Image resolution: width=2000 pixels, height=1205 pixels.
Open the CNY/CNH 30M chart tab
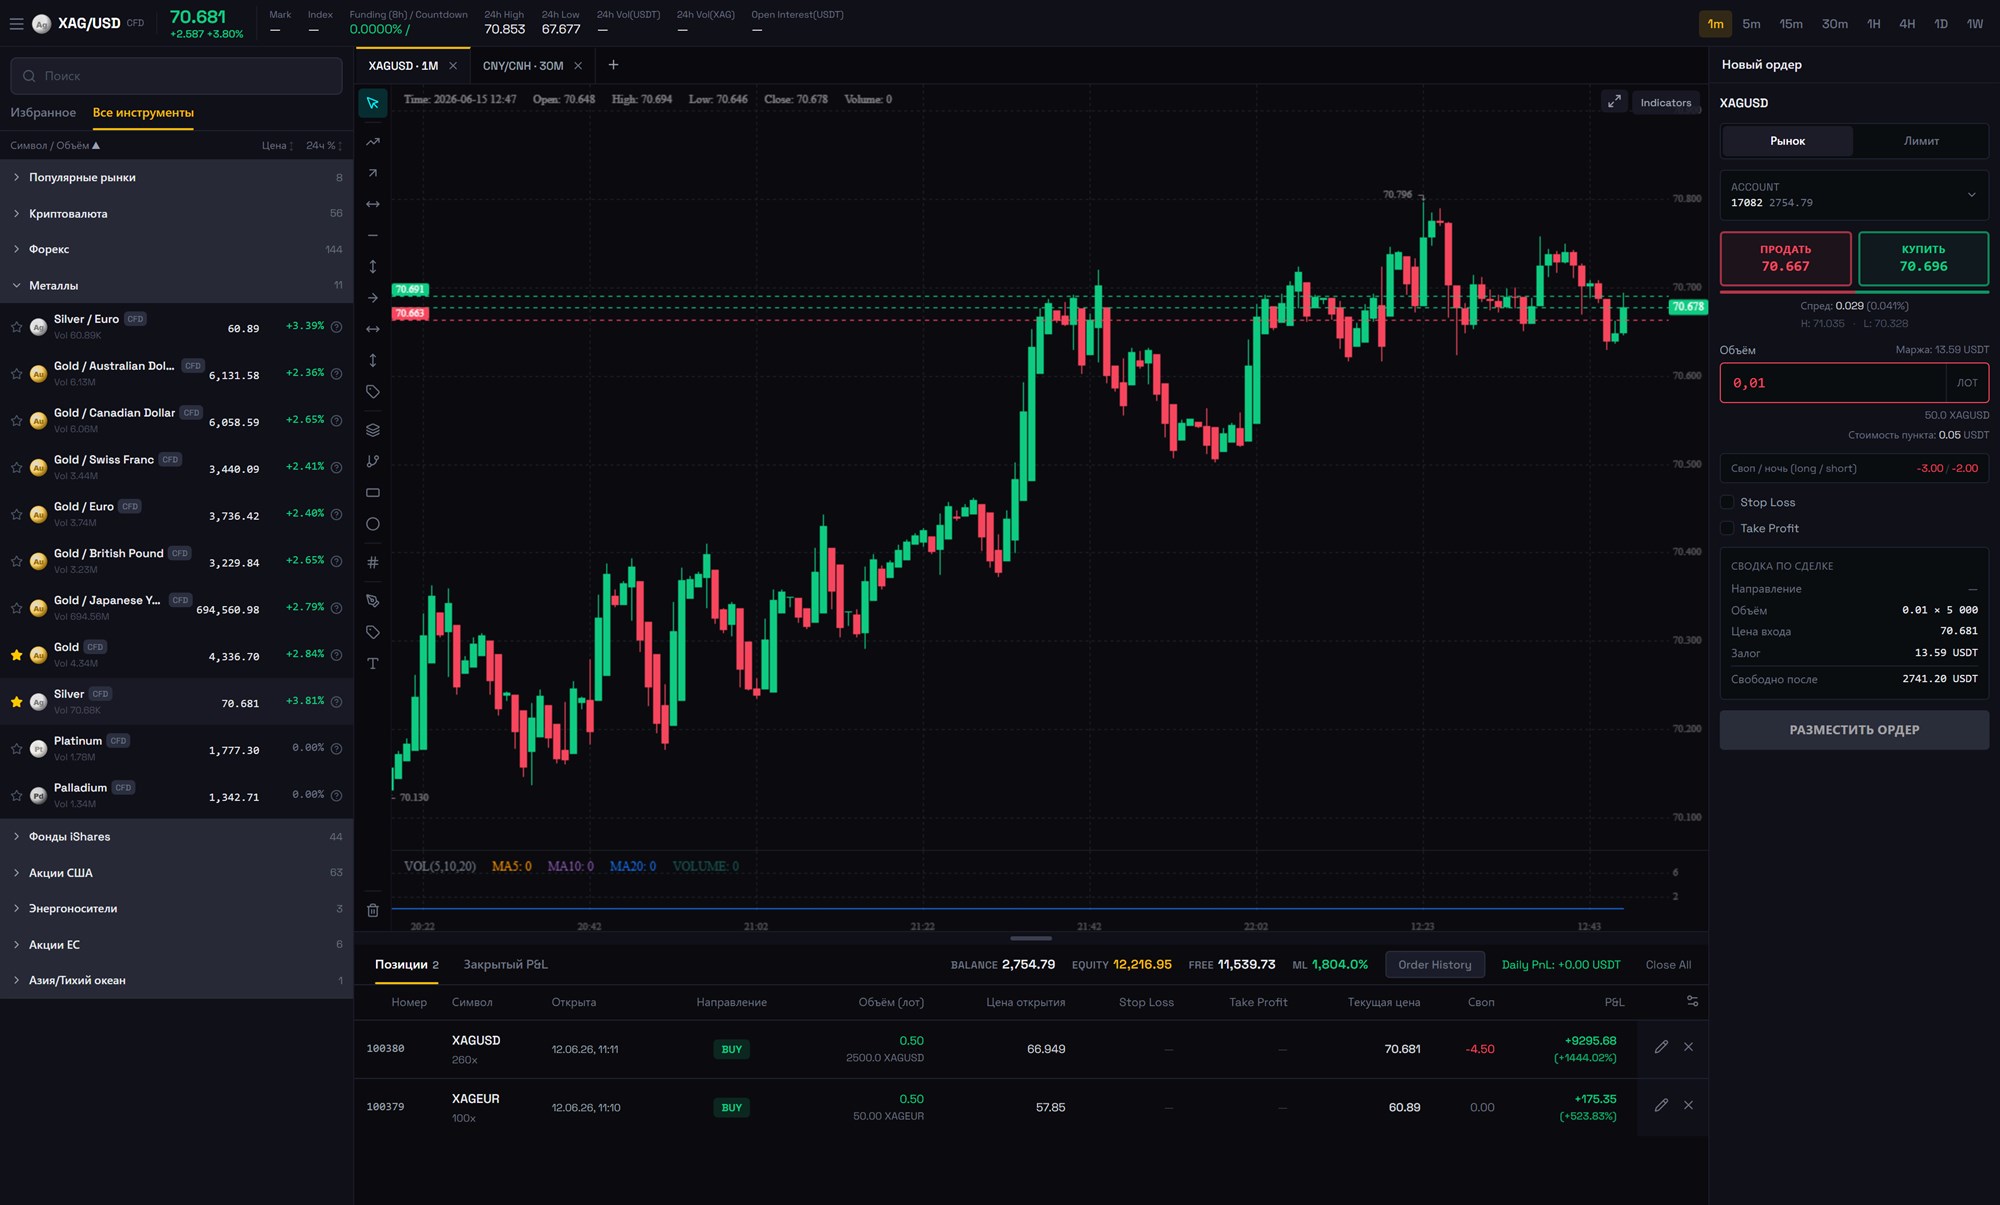tap(523, 66)
